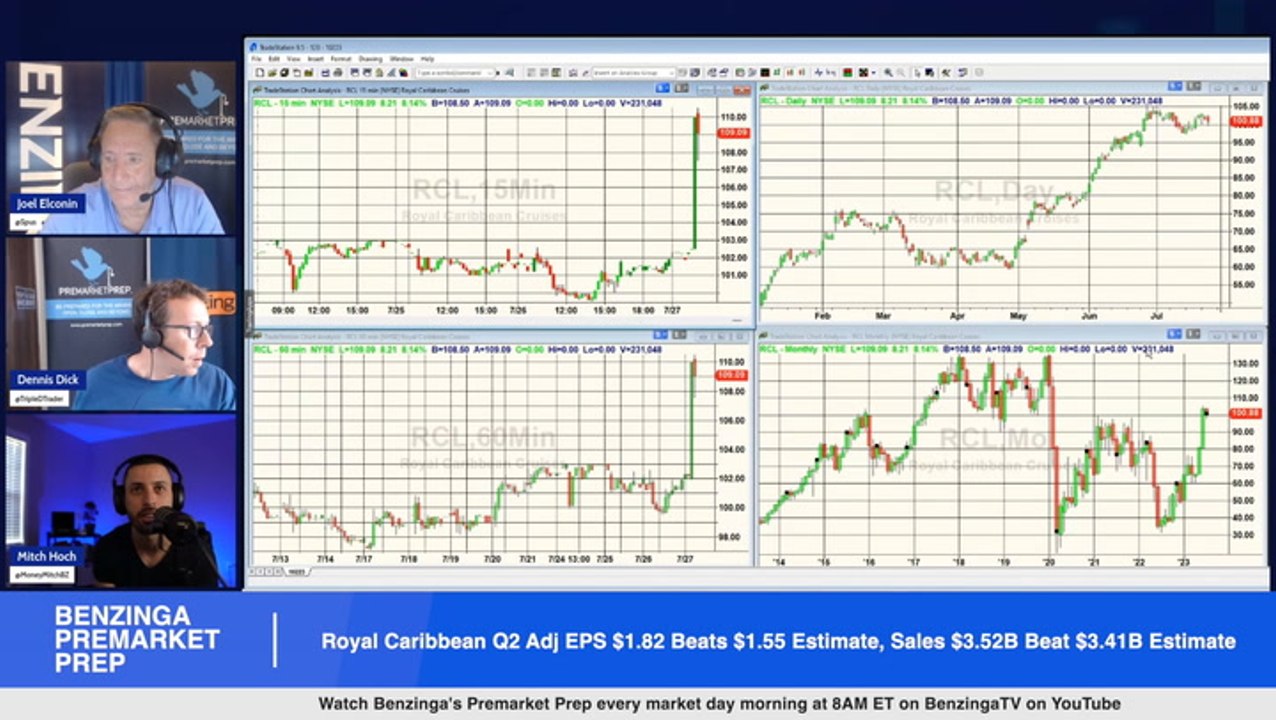Click the arrow icon right of the symbol box
The height and width of the screenshot is (720, 1276).
point(498,73)
